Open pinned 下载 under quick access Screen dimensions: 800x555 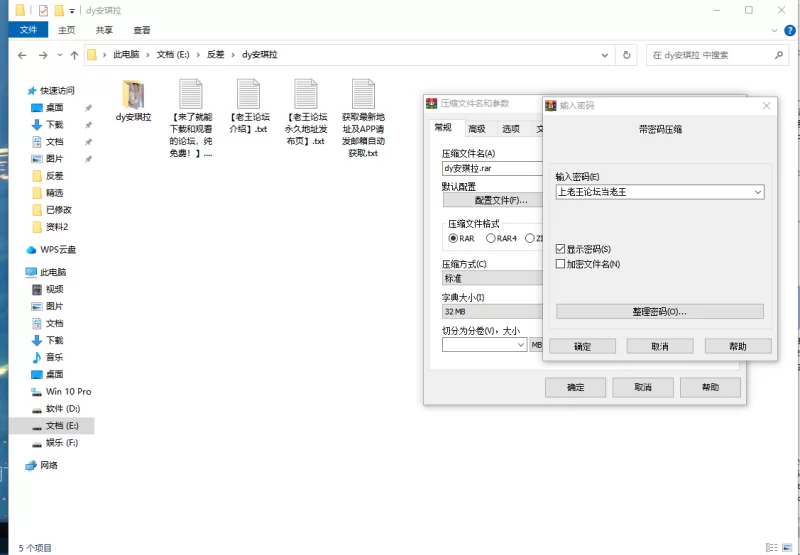tap(48, 125)
